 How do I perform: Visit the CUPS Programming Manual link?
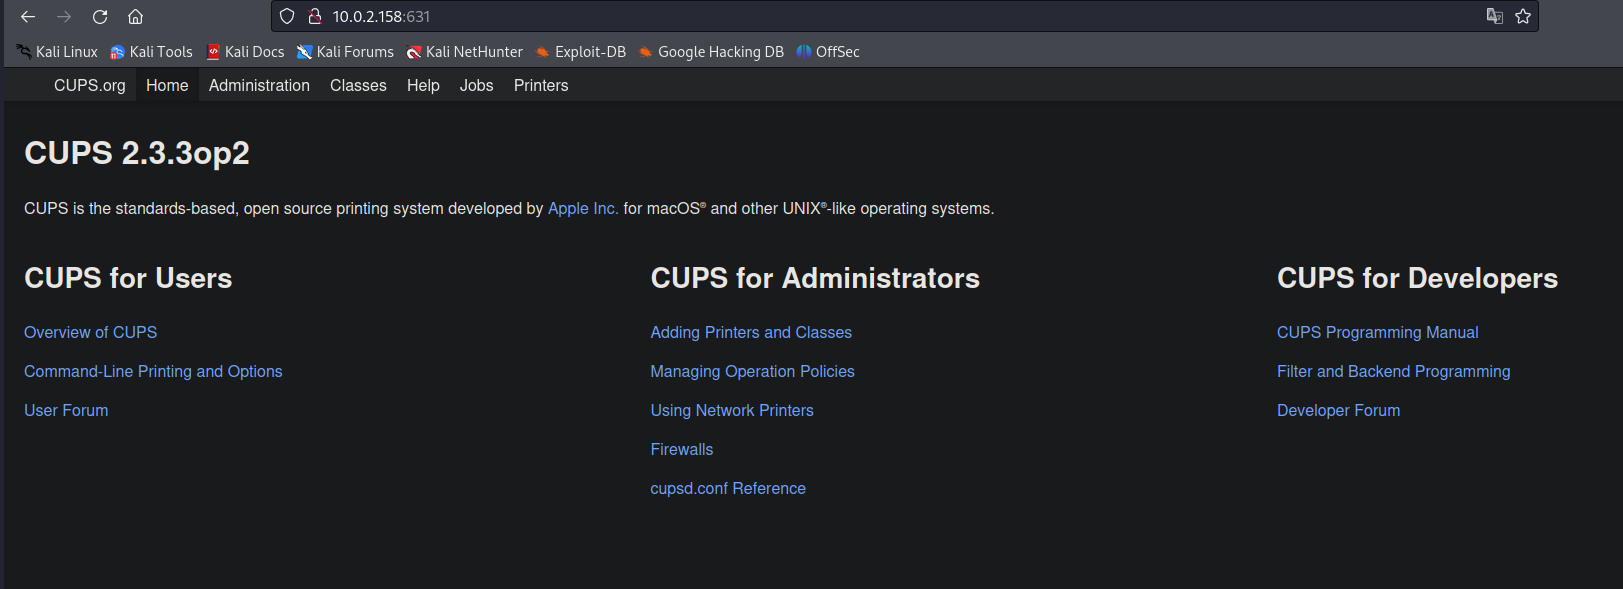coord(1377,332)
